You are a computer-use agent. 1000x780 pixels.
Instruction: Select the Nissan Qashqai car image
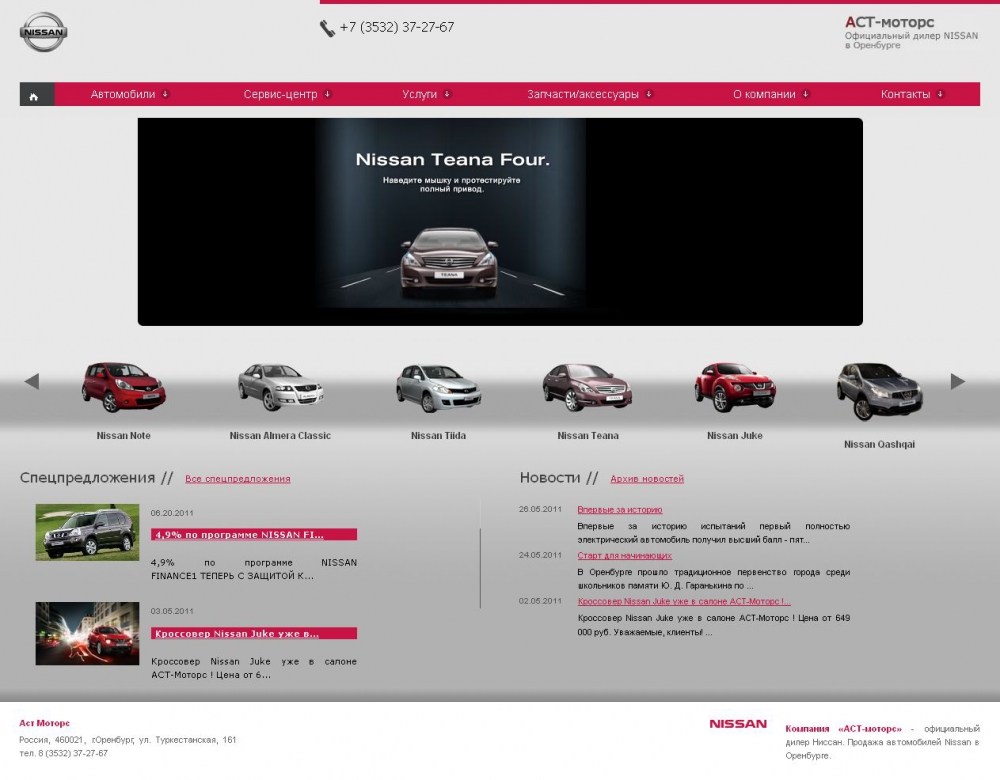click(x=879, y=392)
